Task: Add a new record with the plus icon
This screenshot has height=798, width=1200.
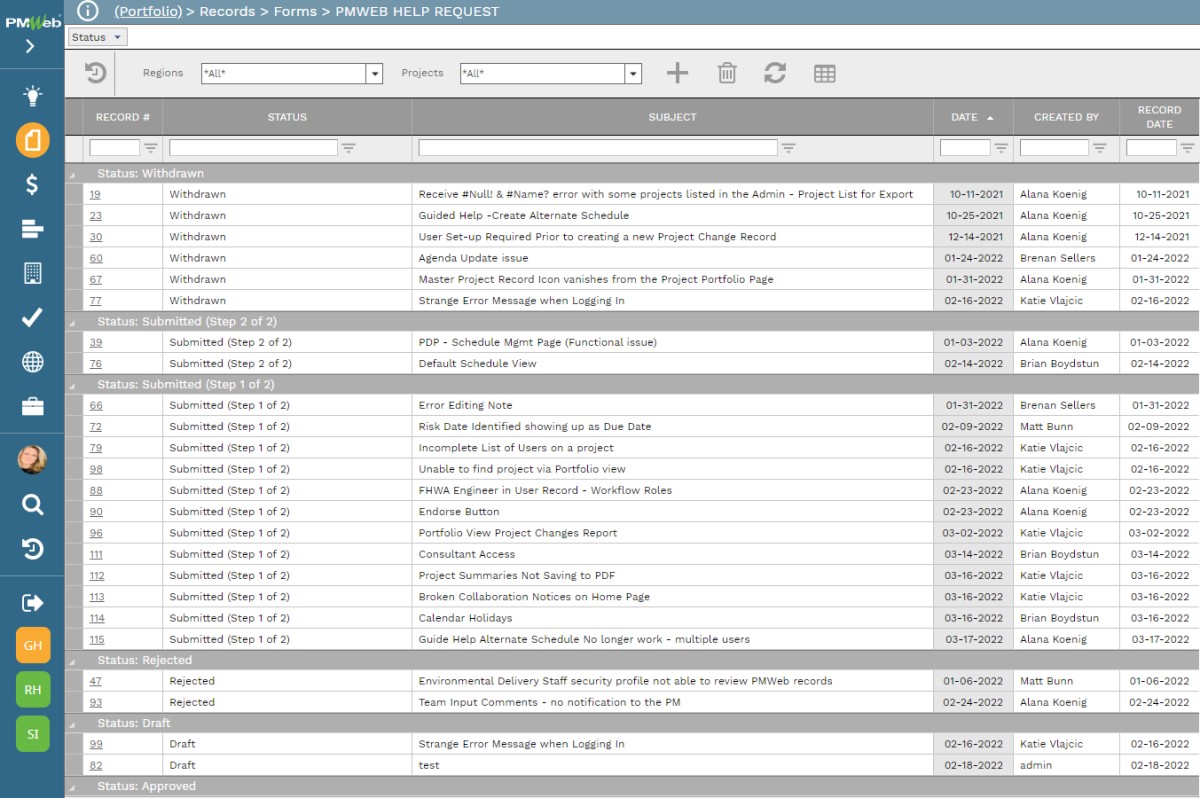Action: point(677,73)
